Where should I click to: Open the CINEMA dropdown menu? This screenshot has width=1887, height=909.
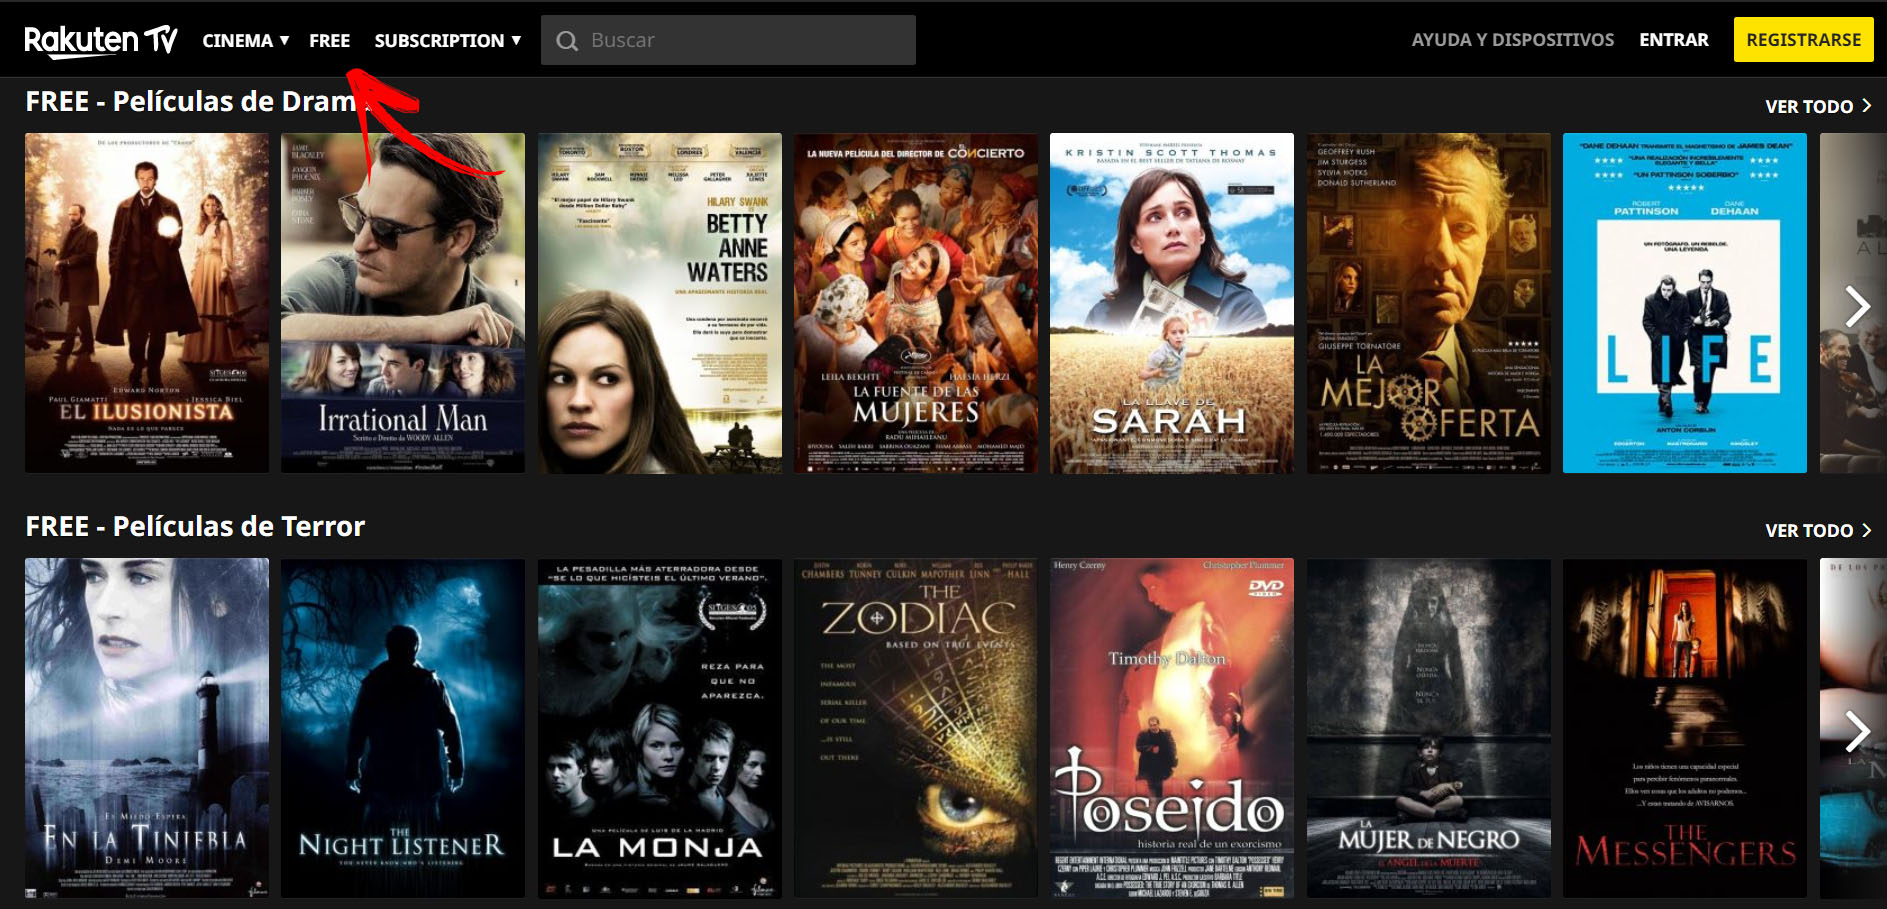(246, 40)
